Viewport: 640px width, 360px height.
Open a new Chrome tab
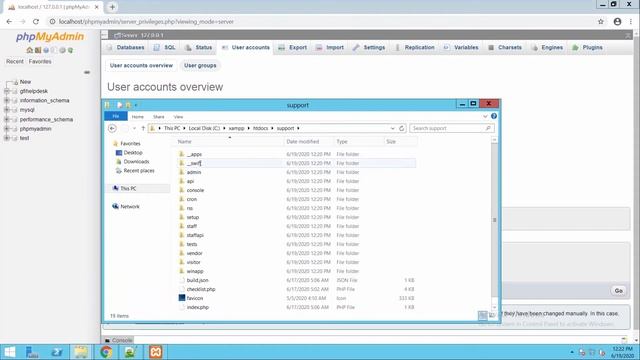coord(112,7)
